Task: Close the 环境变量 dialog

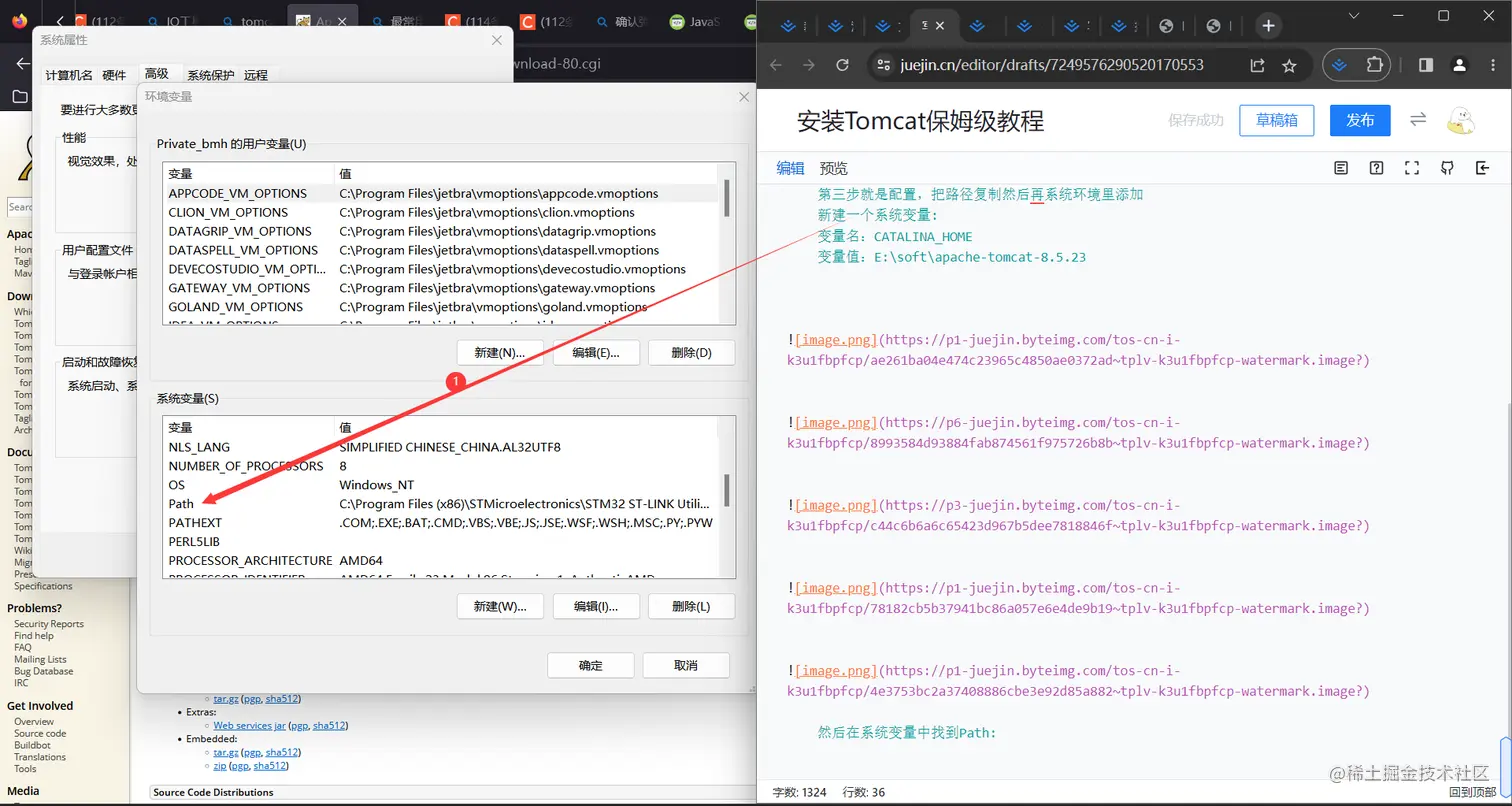Action: point(743,97)
